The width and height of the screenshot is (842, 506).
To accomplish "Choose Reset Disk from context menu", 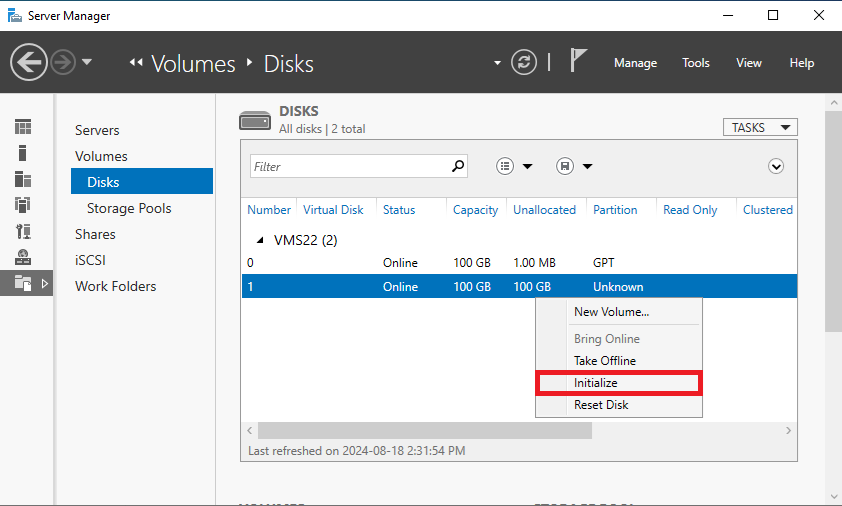I will 619,405.
